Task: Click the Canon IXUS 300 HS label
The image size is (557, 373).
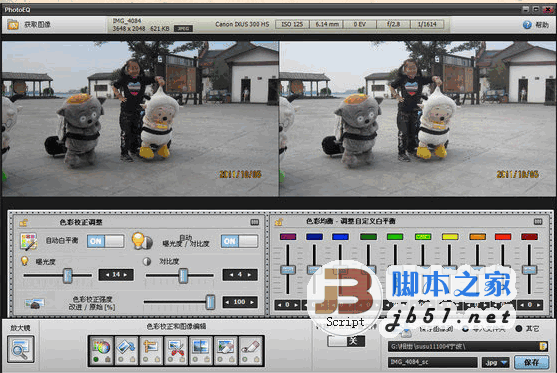Action: (242, 25)
